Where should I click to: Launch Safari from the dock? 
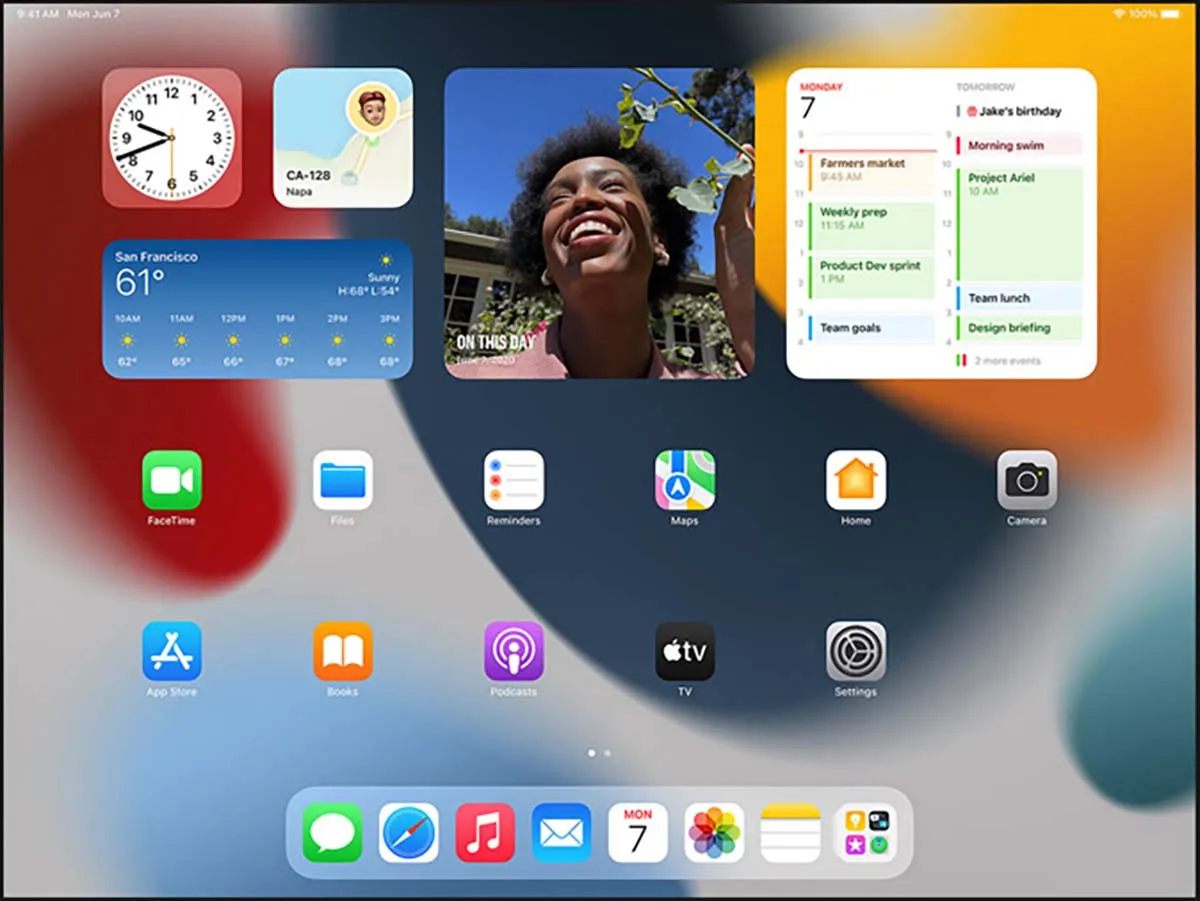pos(408,831)
